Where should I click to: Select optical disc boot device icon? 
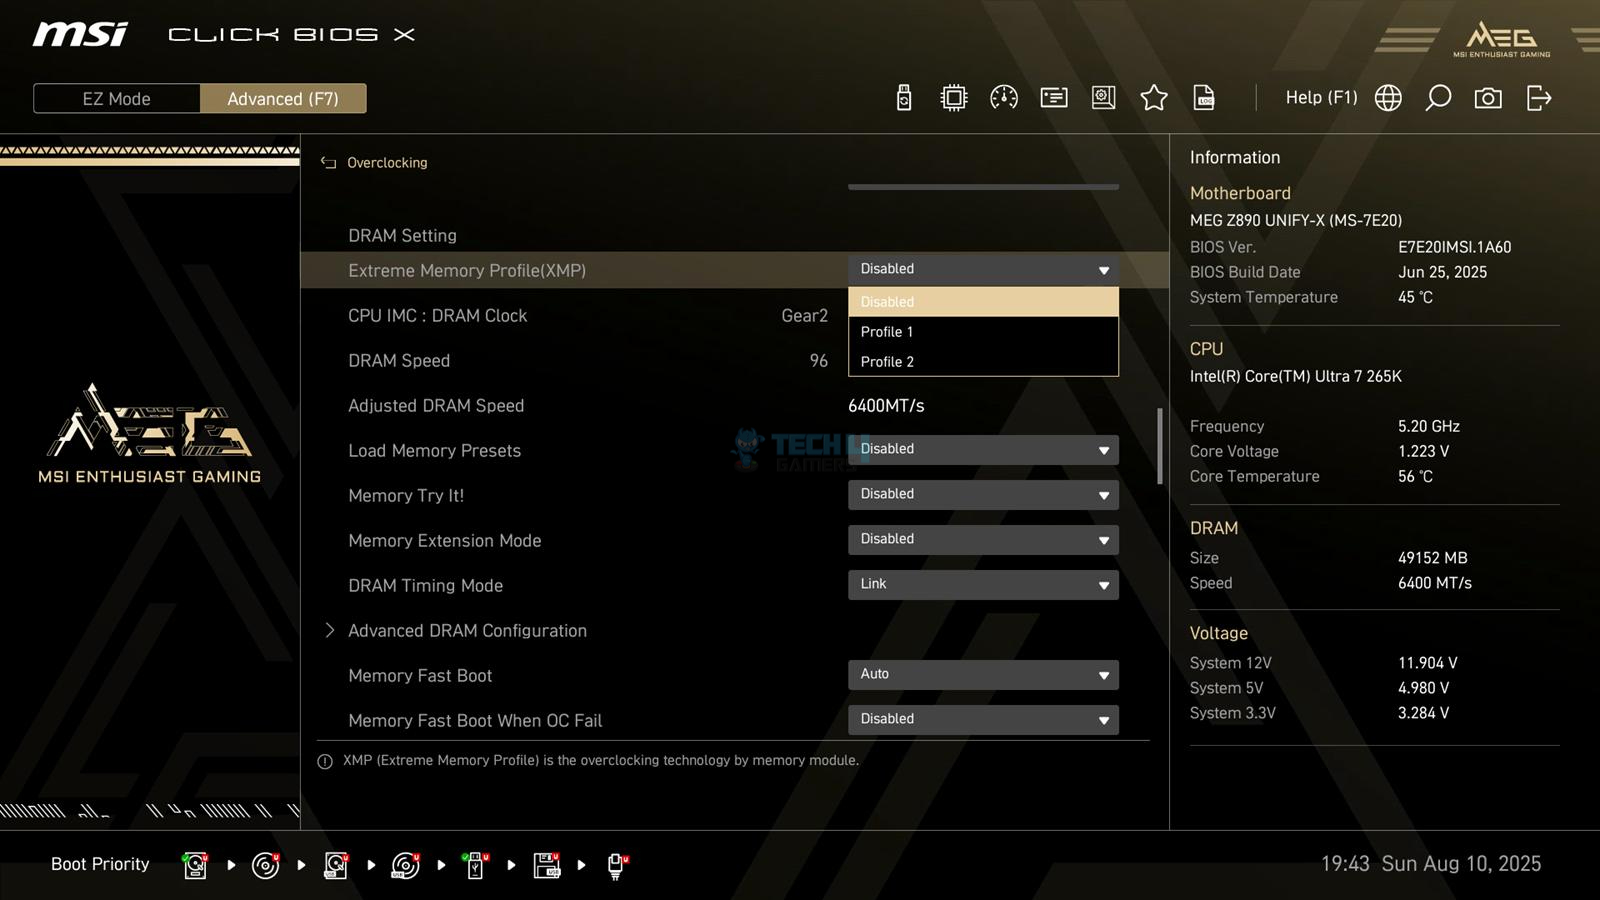(x=265, y=865)
